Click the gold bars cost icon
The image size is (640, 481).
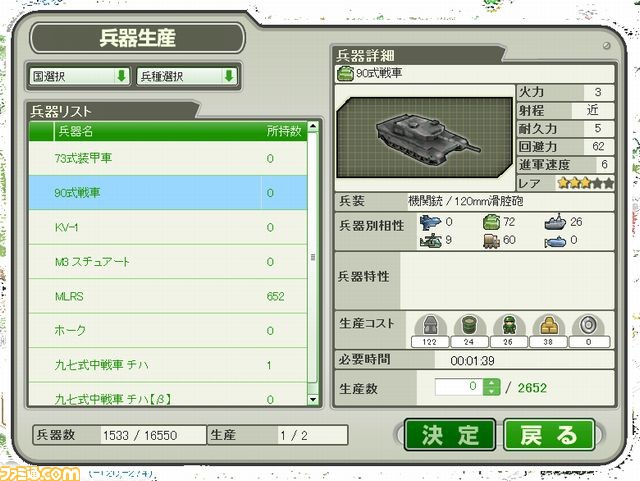[x=549, y=325]
